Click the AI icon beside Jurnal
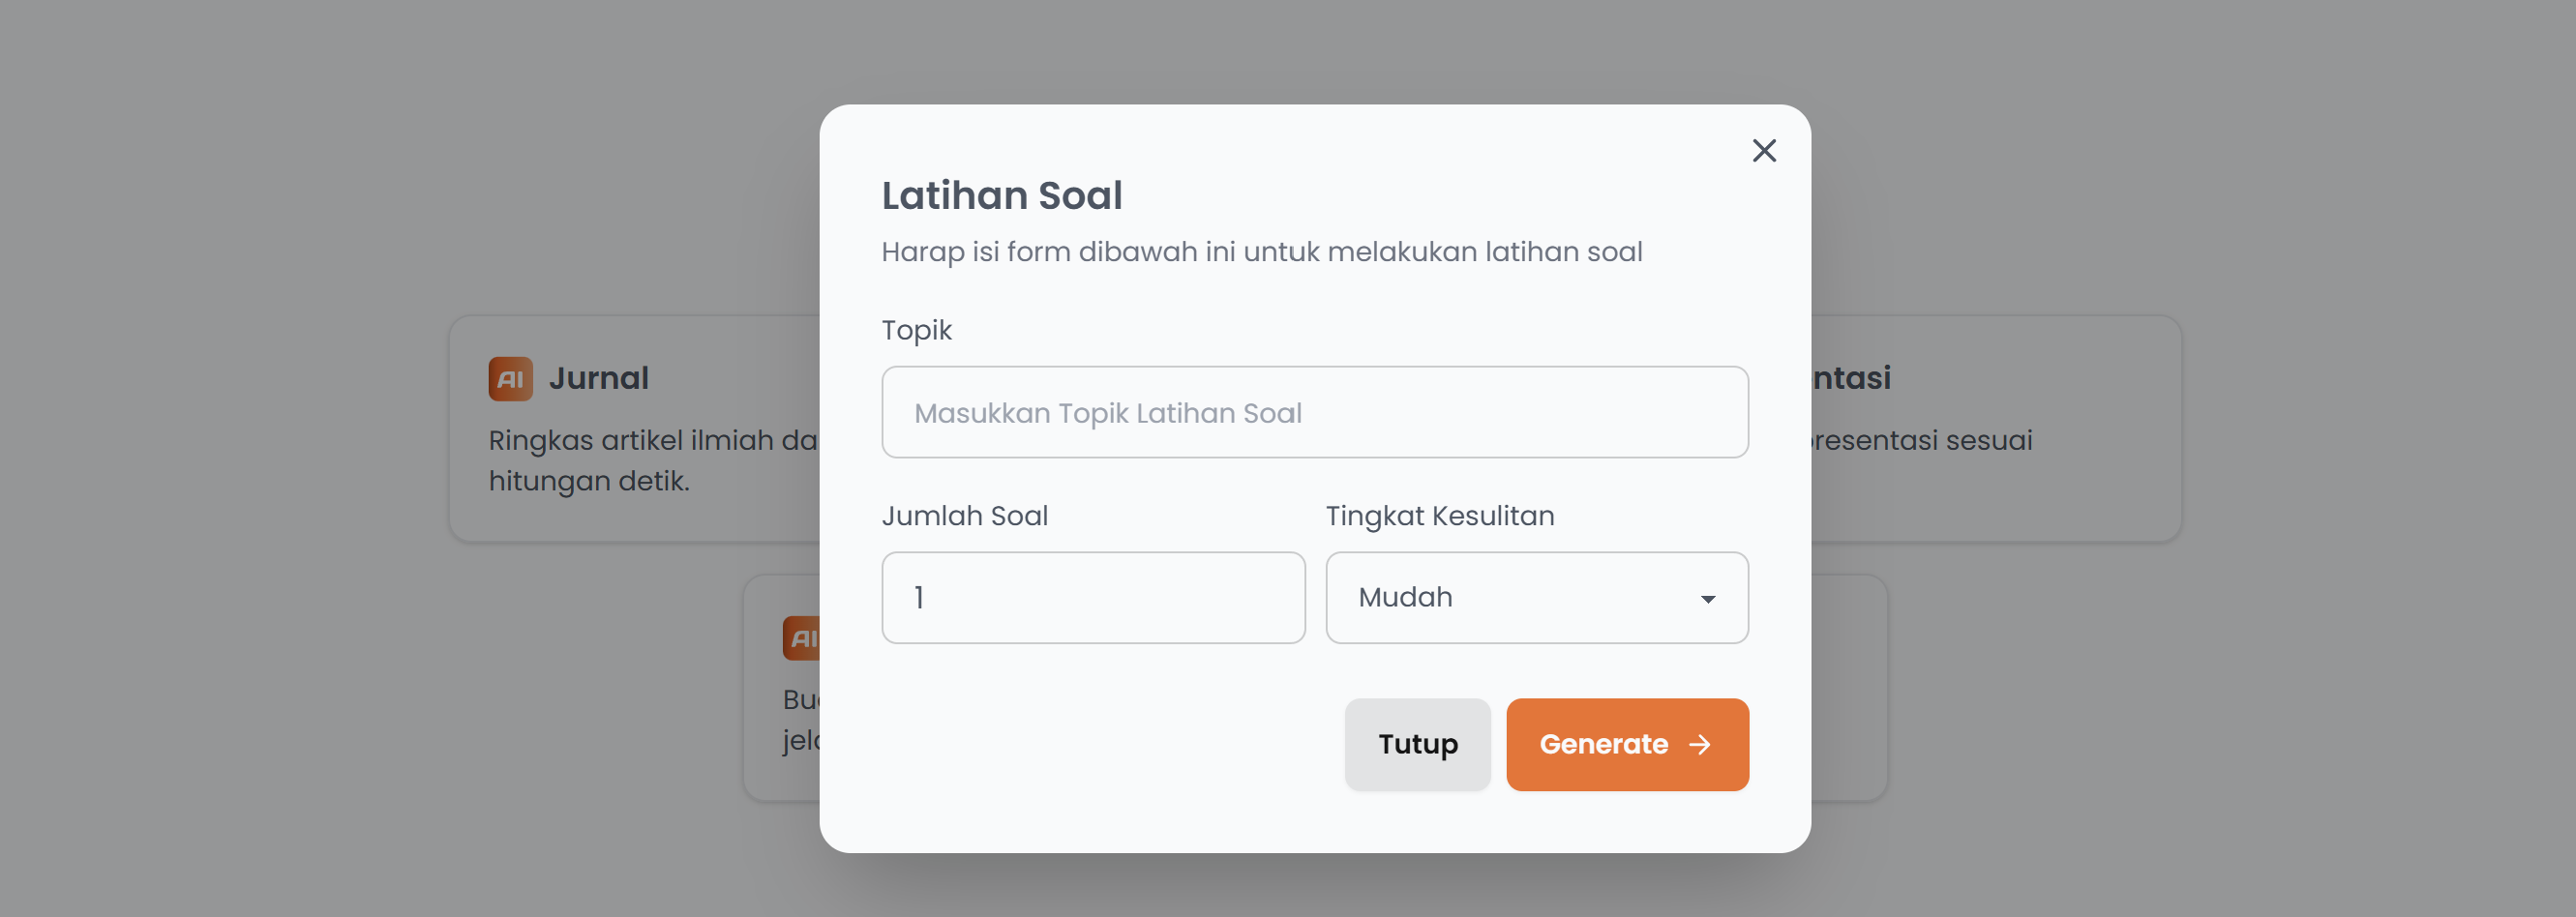 point(510,379)
